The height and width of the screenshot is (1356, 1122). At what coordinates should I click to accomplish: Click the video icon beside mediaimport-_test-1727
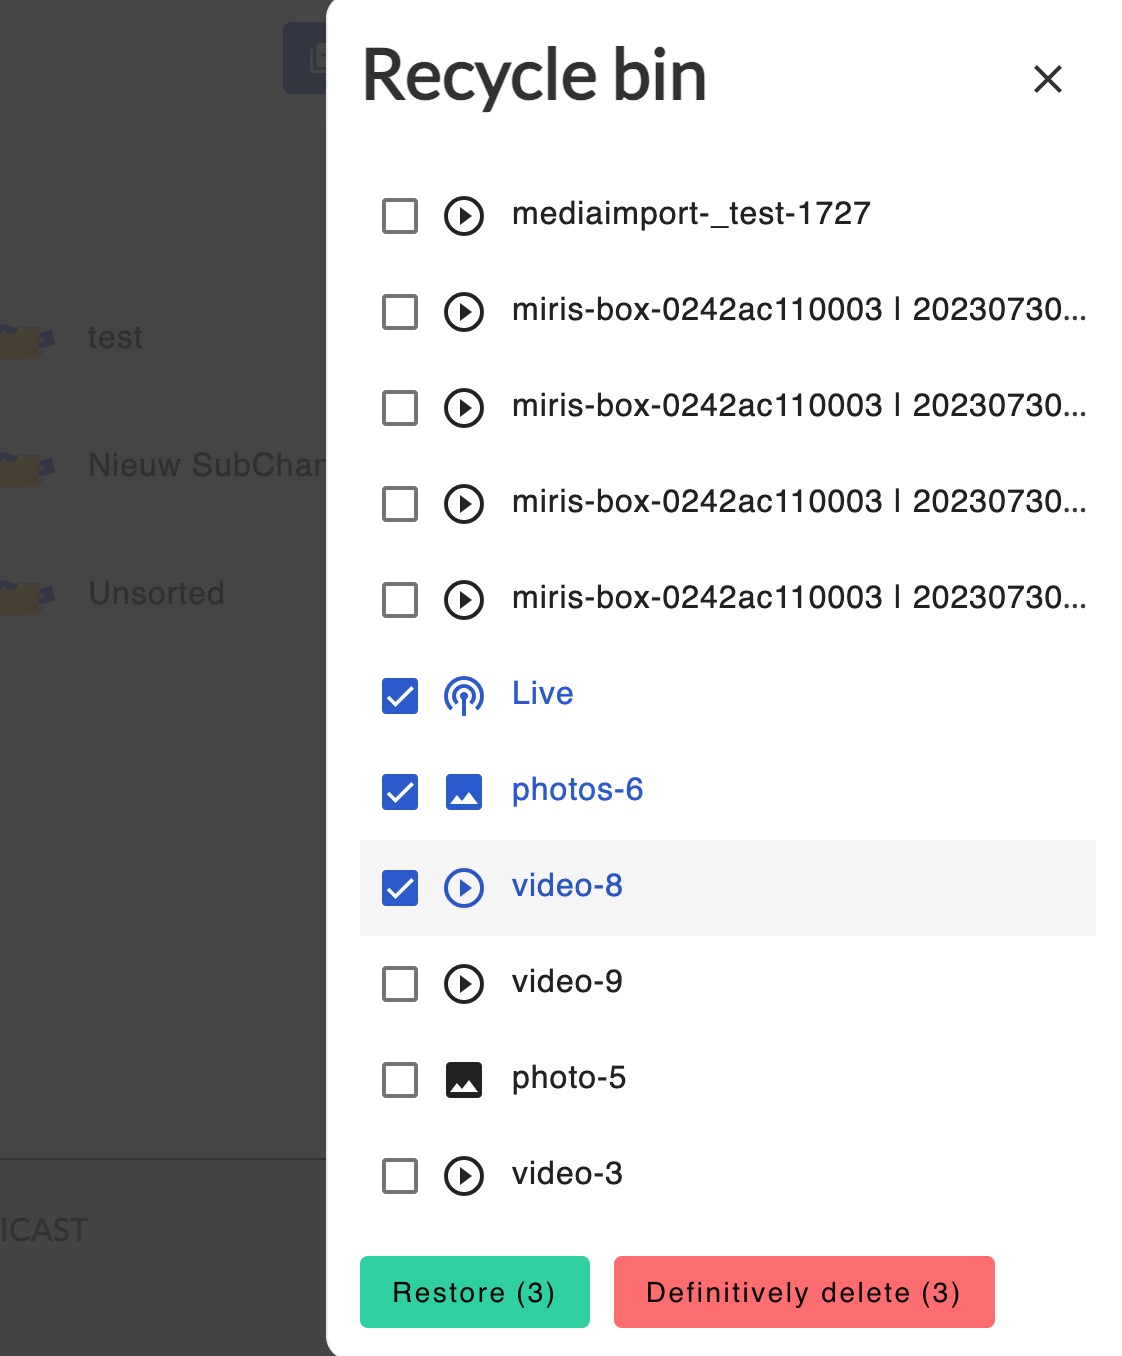click(x=464, y=216)
